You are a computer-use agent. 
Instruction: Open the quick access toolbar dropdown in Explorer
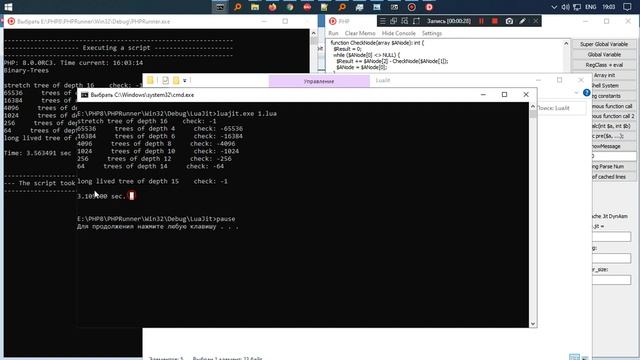[185, 80]
